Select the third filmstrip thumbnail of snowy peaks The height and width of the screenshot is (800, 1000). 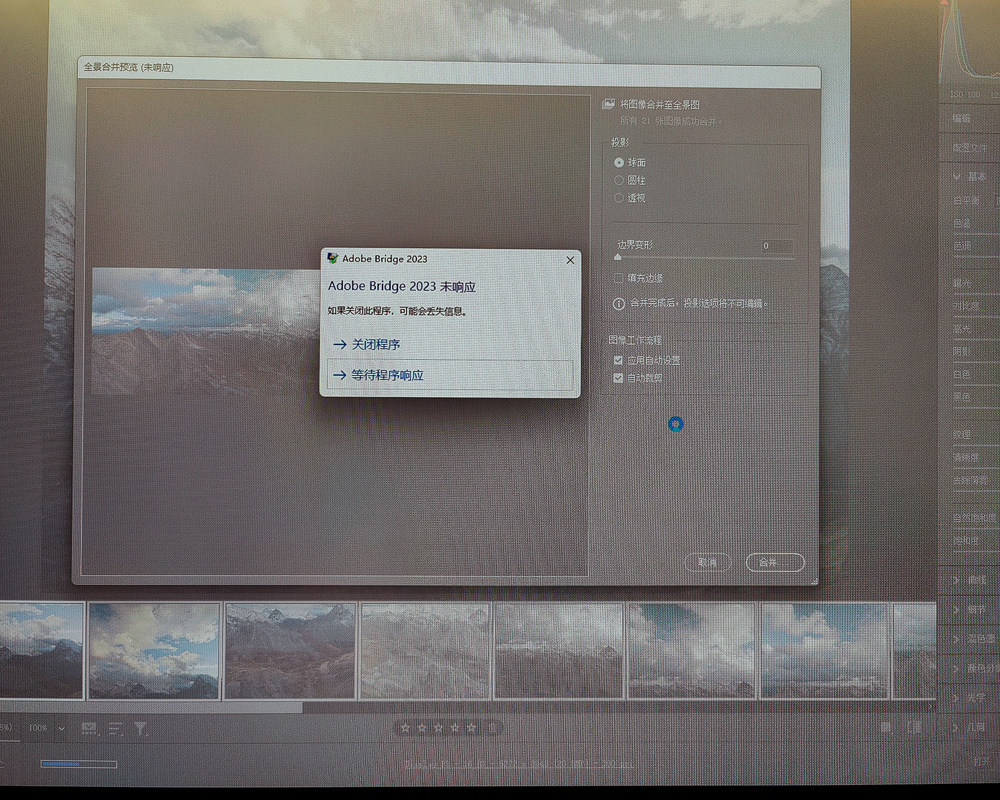[x=290, y=651]
